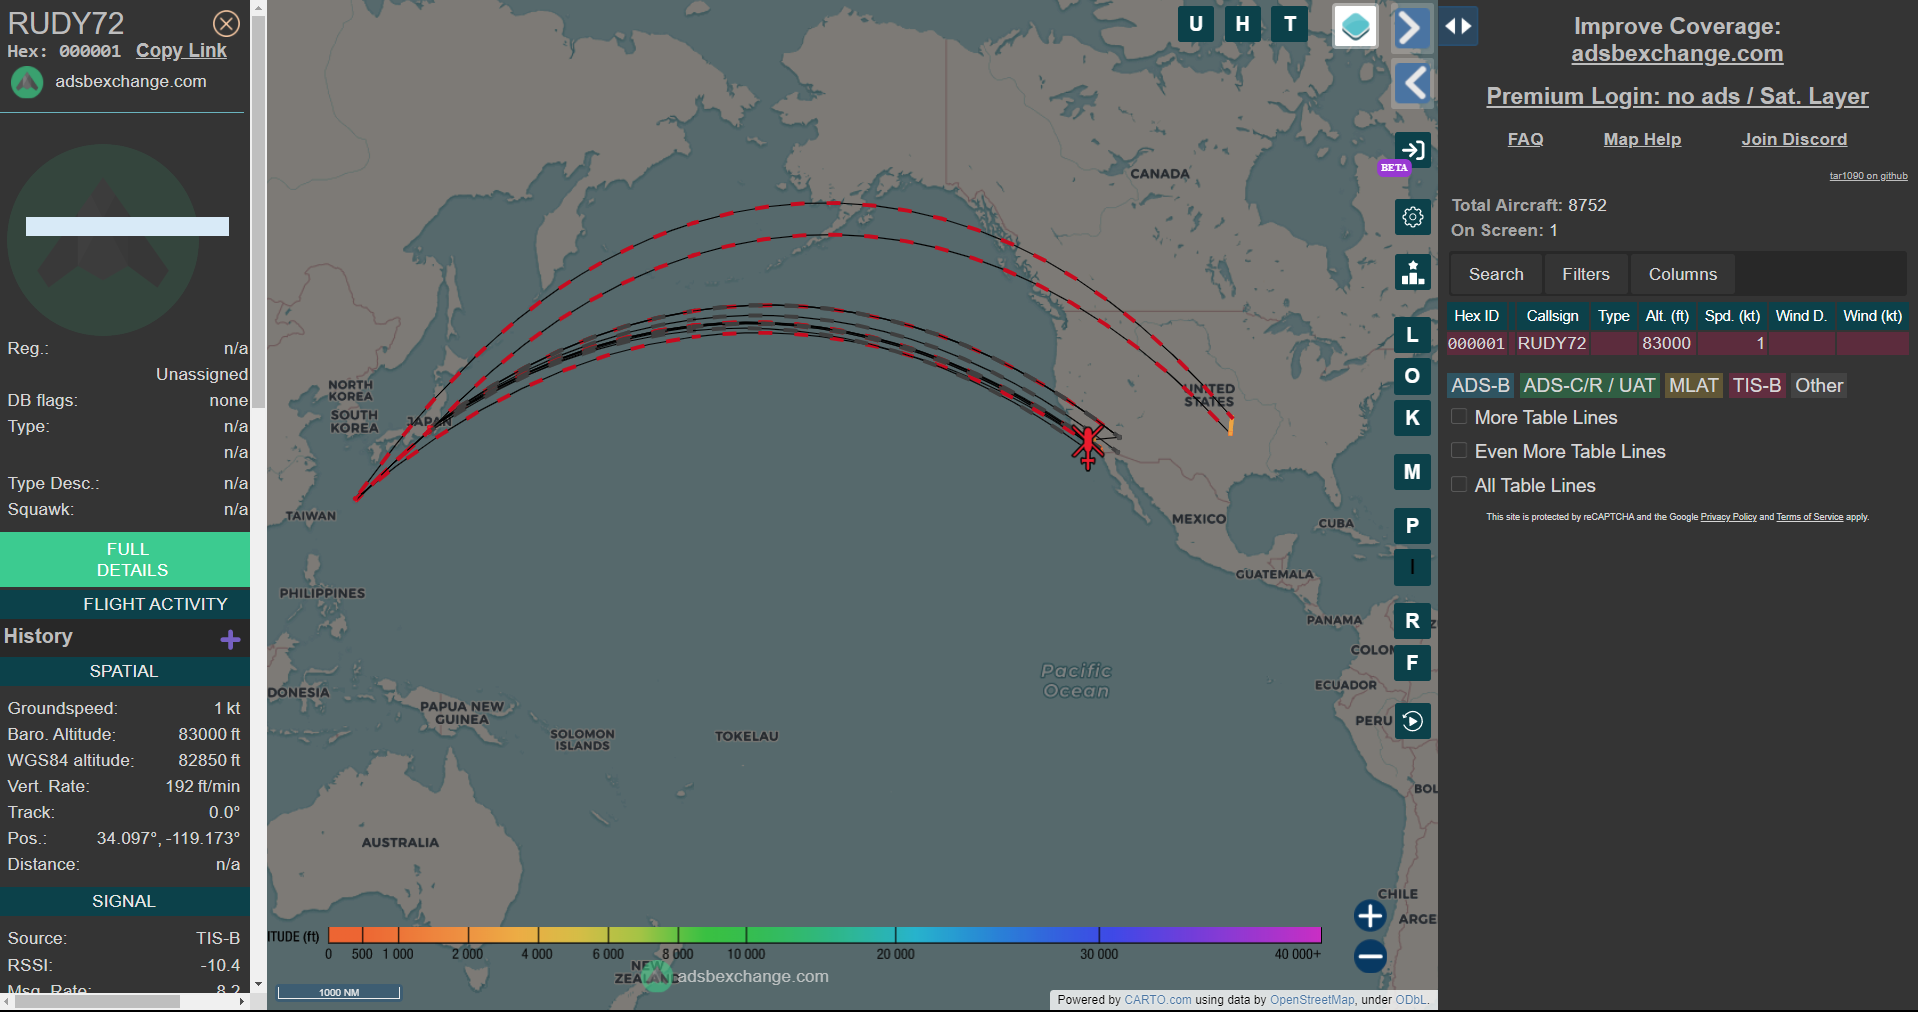Viewport: 1918px width, 1012px height.
Task: Open the Join Discord link
Action: point(1794,139)
